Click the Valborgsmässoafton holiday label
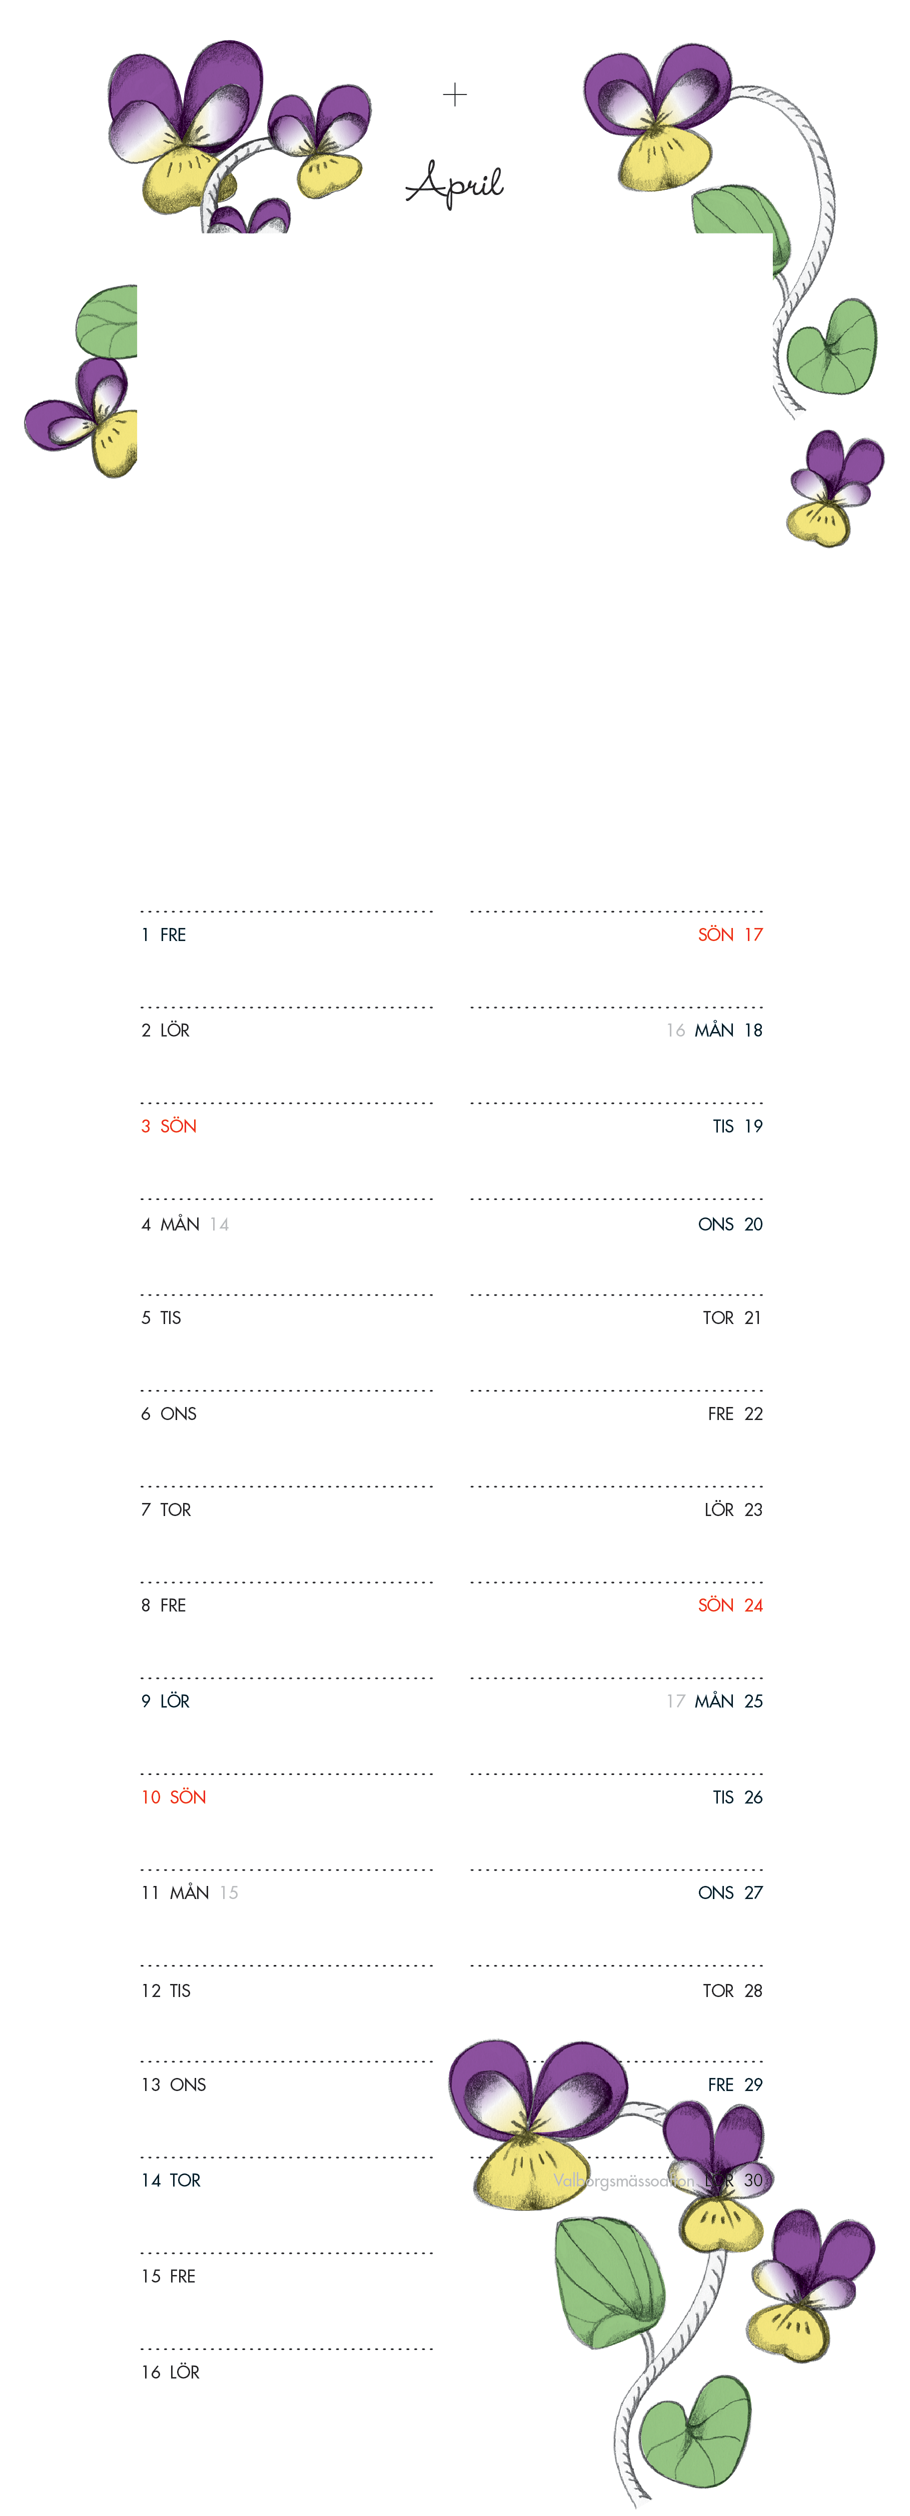910x2516 pixels. [x=624, y=2181]
